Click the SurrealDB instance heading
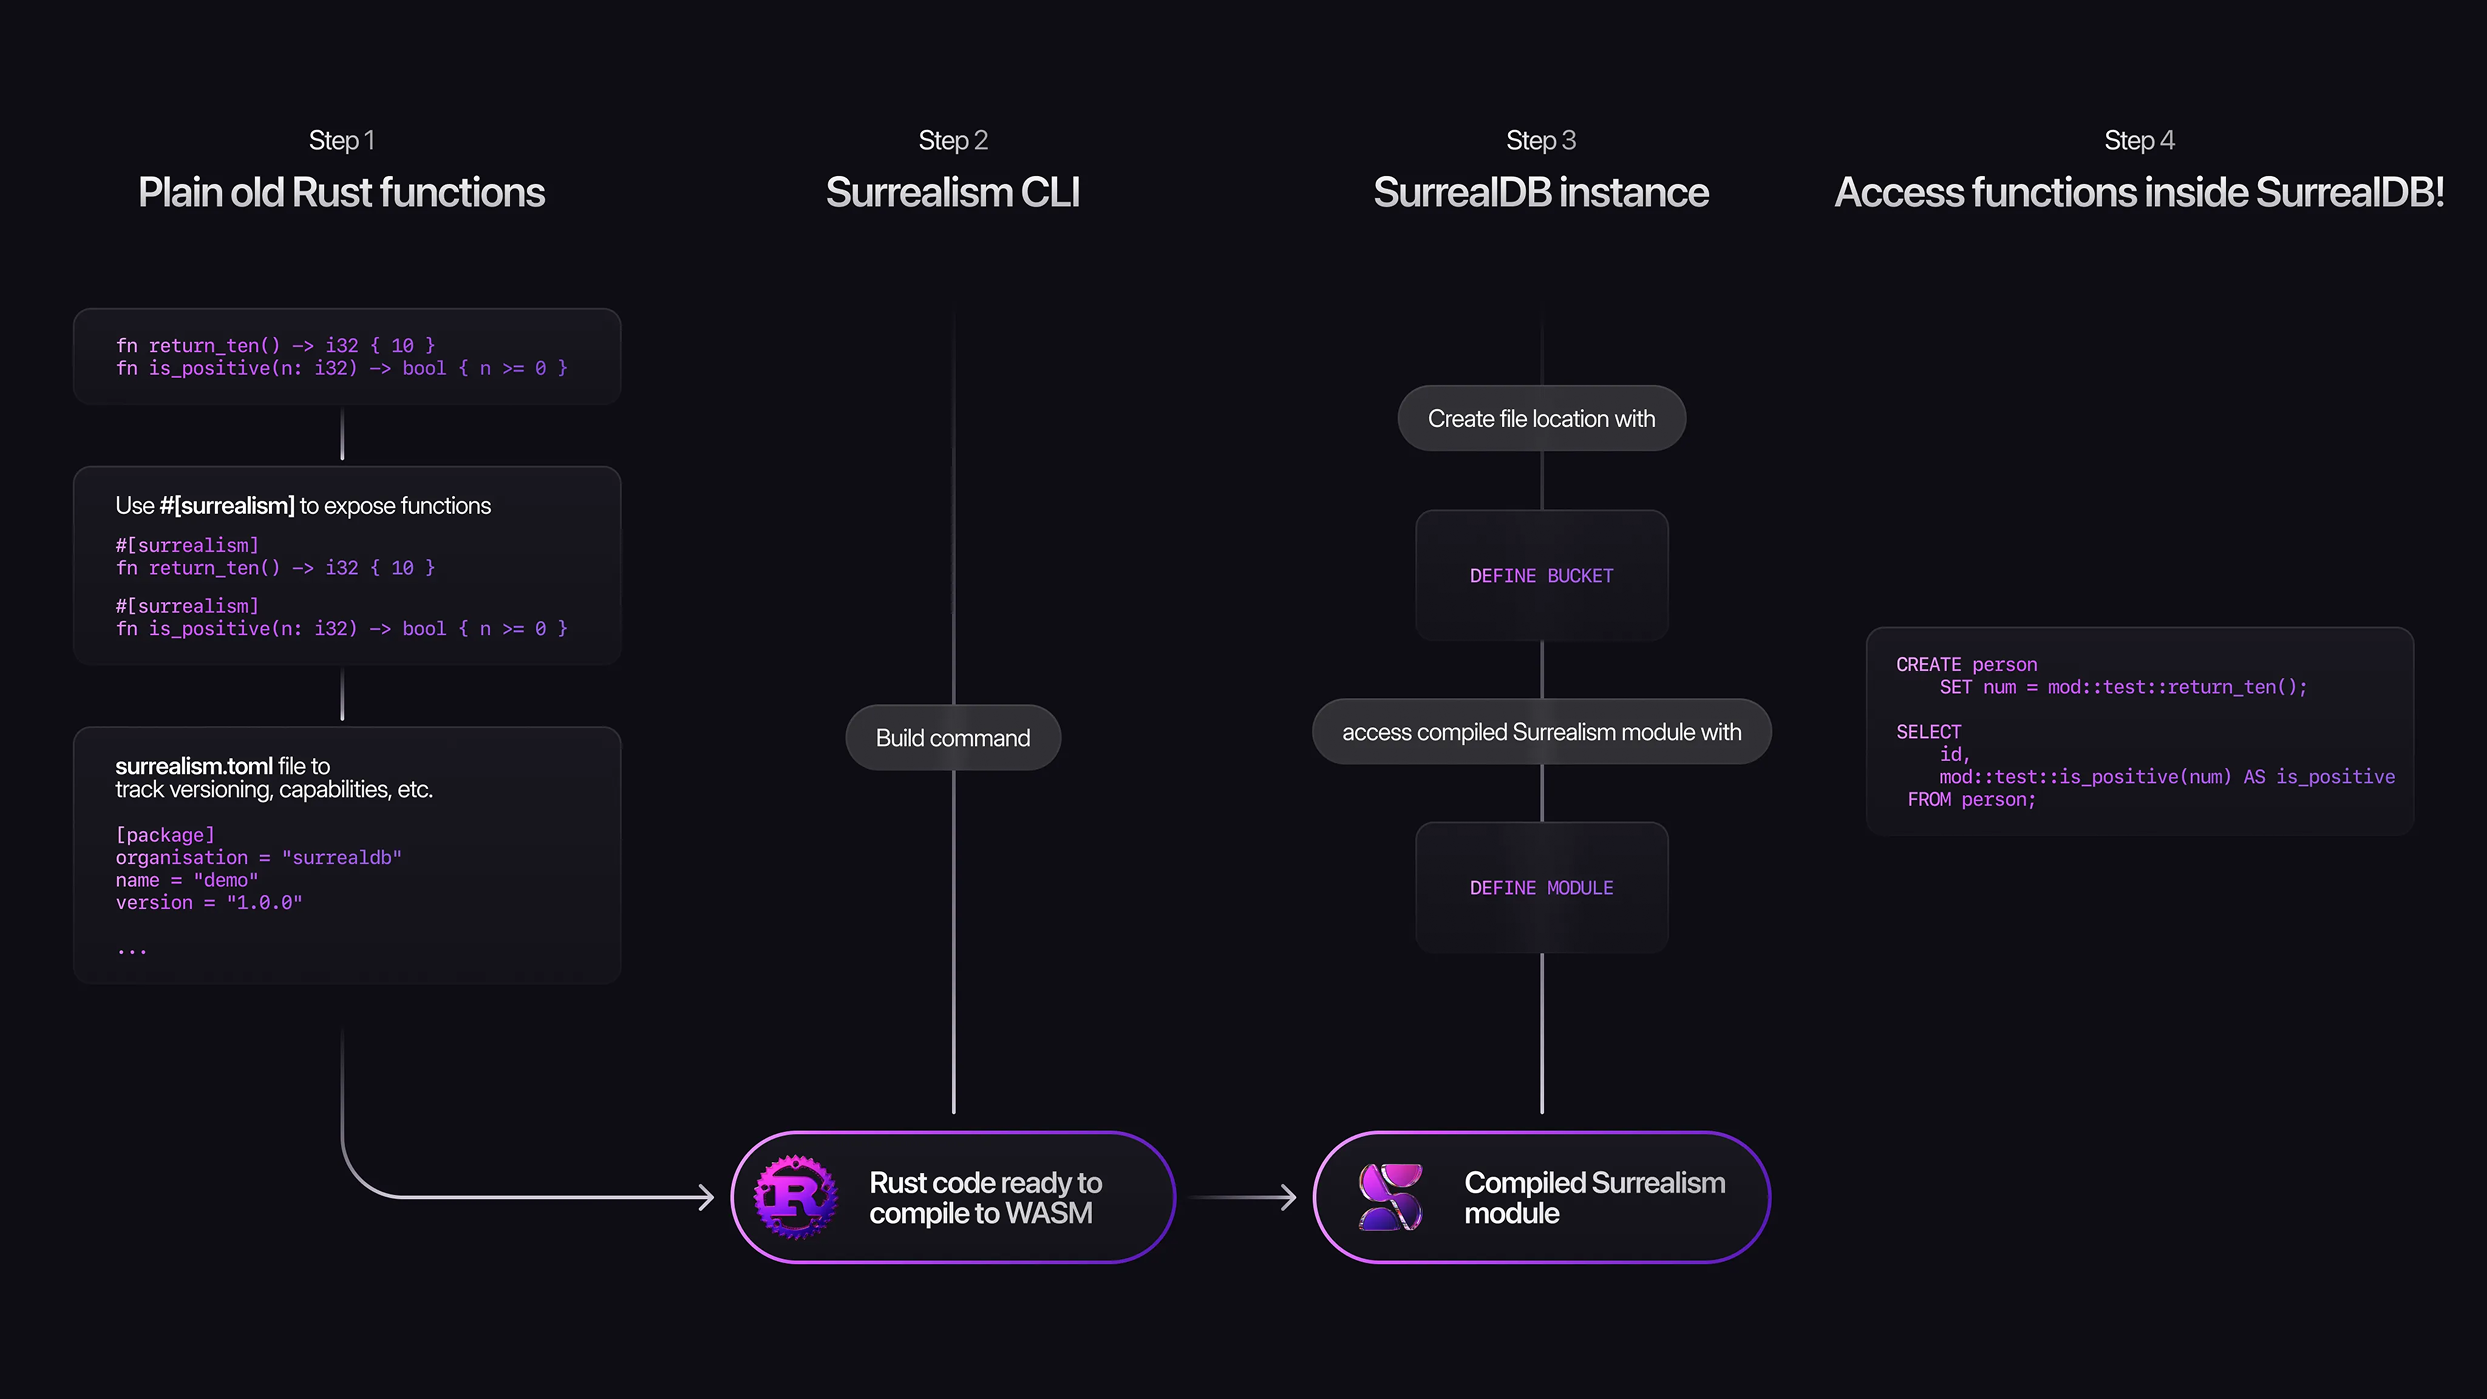The width and height of the screenshot is (2487, 1399). (1541, 193)
